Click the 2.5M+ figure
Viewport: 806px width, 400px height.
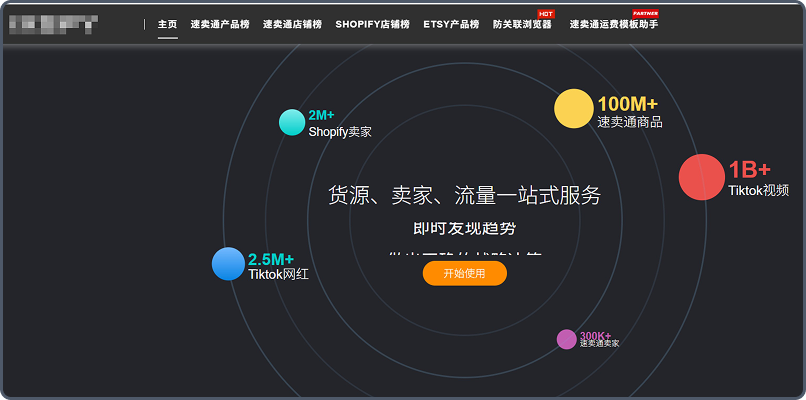point(271,259)
